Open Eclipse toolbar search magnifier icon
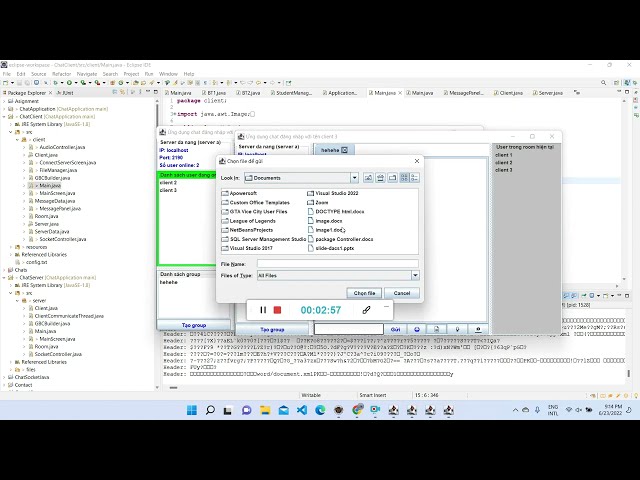 point(603,83)
